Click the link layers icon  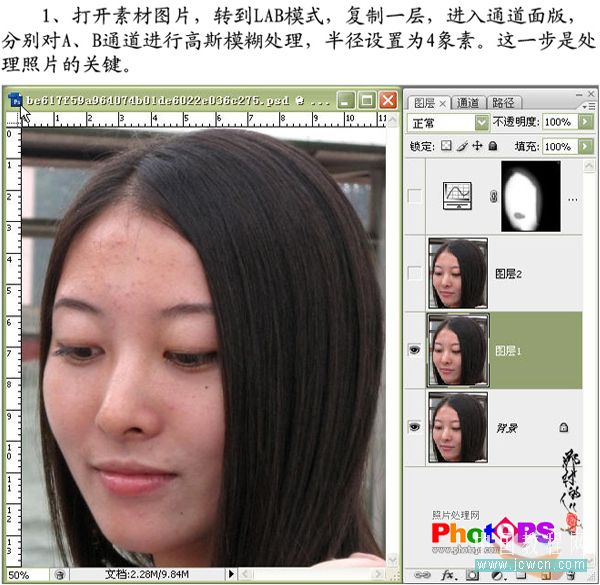(422, 575)
